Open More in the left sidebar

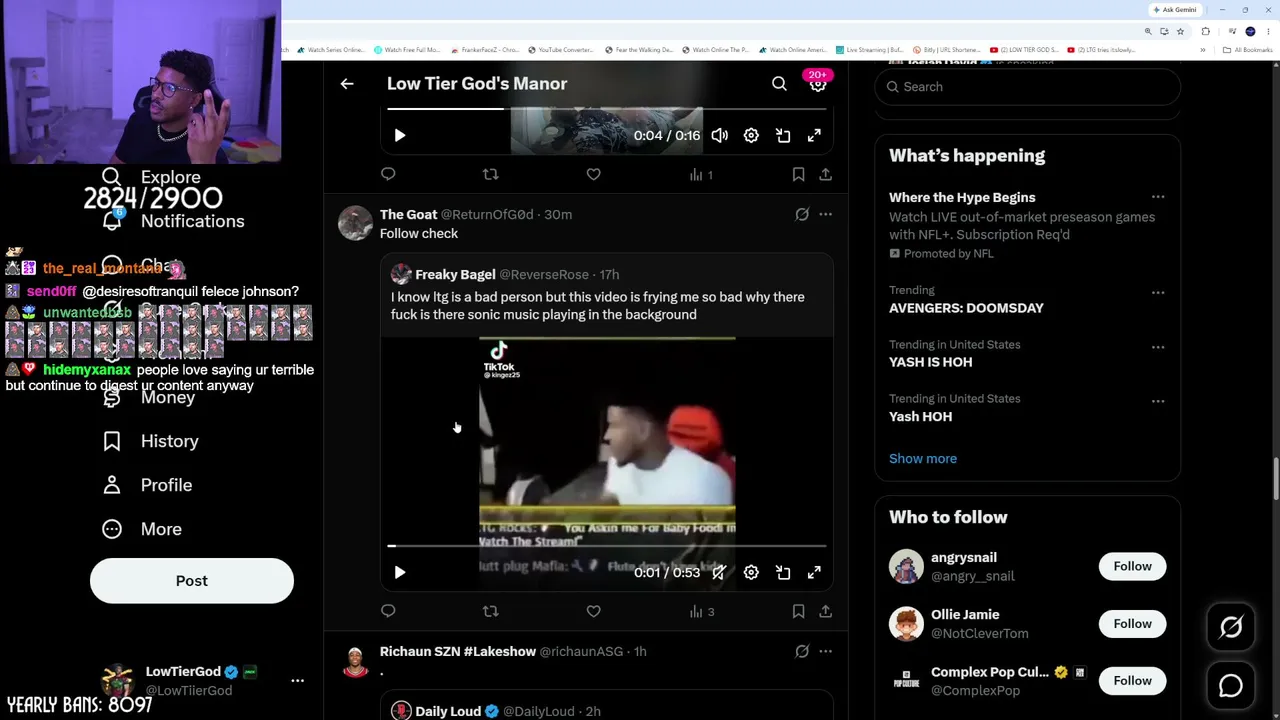tap(142, 529)
